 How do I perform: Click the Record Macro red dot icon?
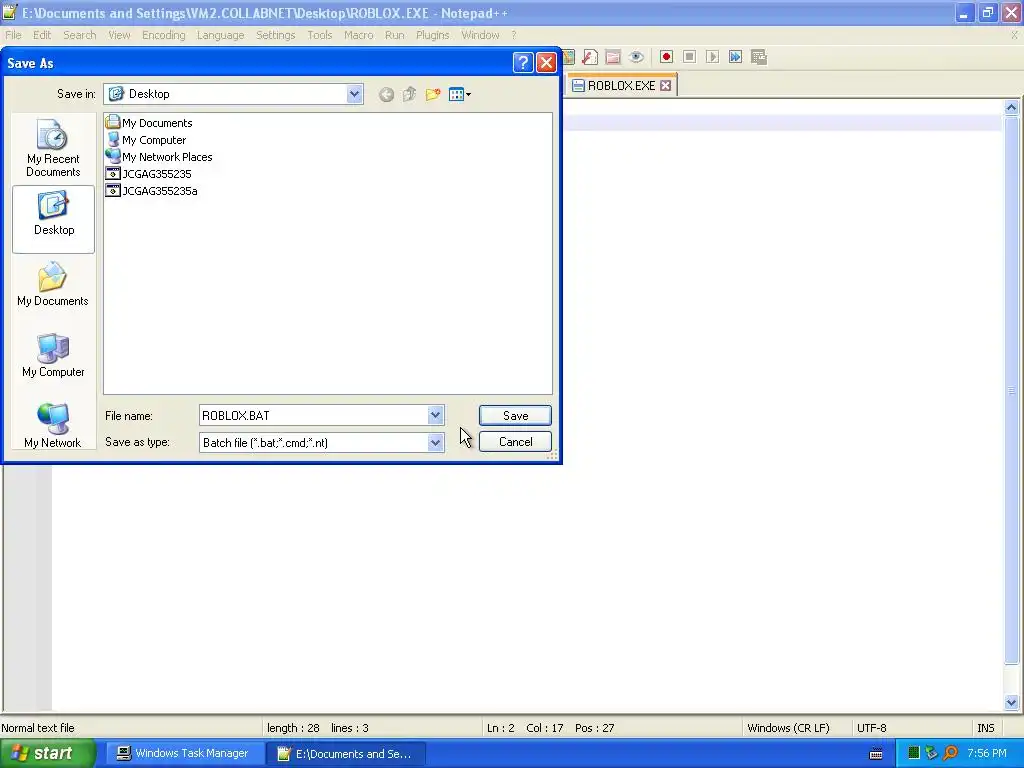(666, 57)
